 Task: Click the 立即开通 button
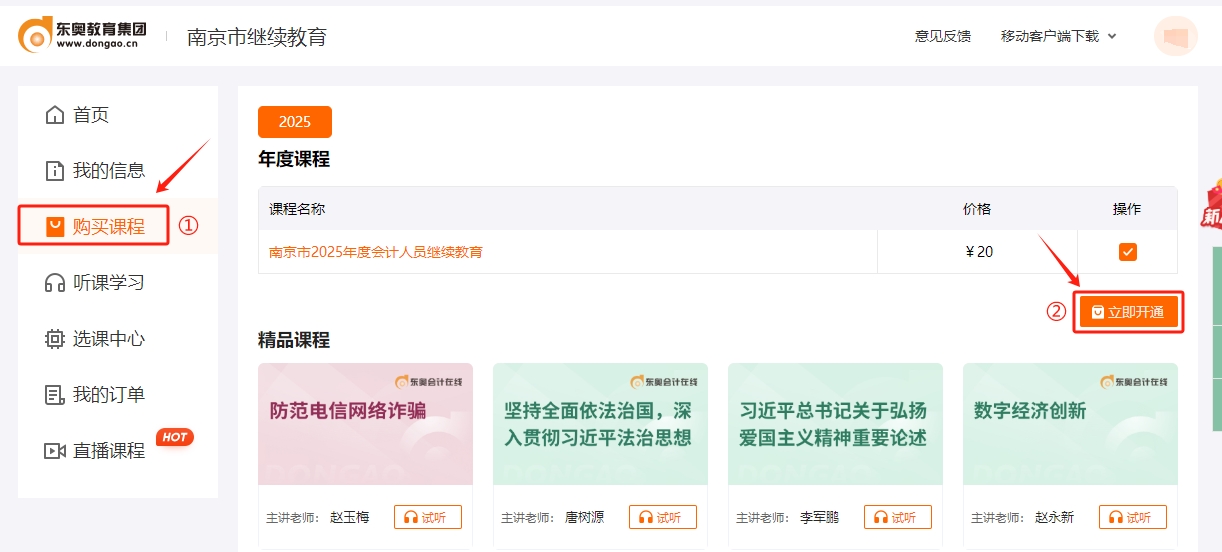tap(1129, 312)
